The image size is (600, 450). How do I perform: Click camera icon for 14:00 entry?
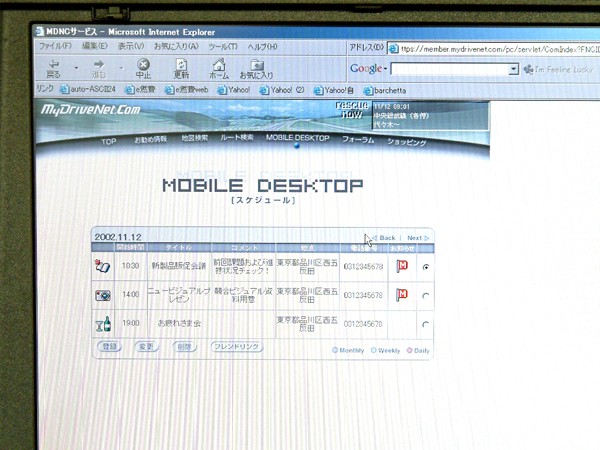click(103, 295)
